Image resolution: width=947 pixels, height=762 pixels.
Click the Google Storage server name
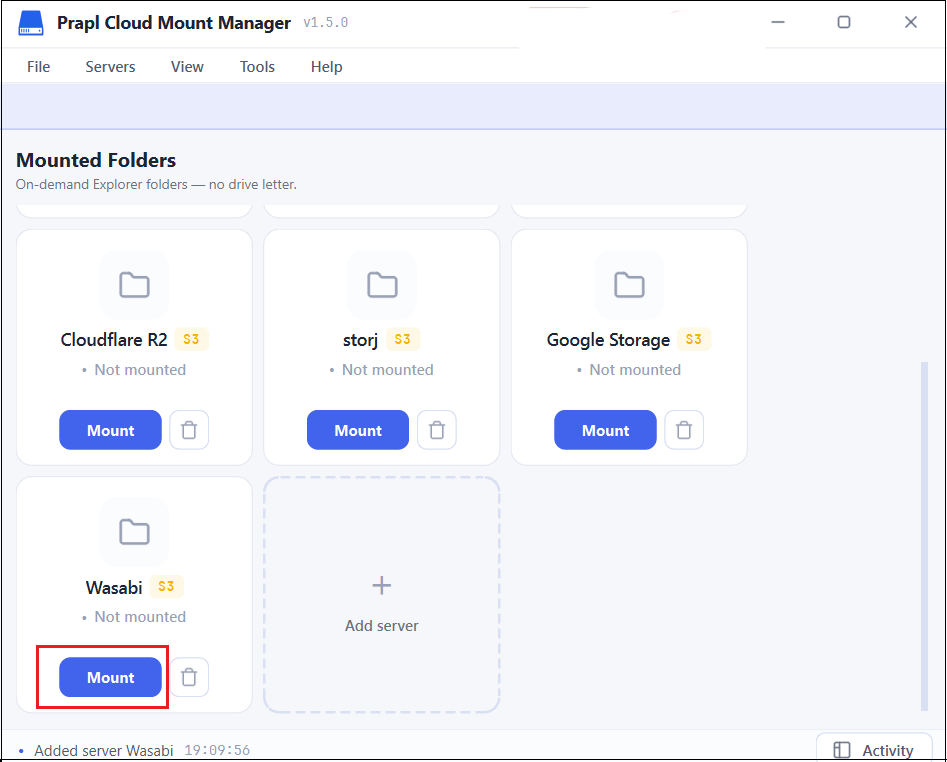tap(608, 341)
